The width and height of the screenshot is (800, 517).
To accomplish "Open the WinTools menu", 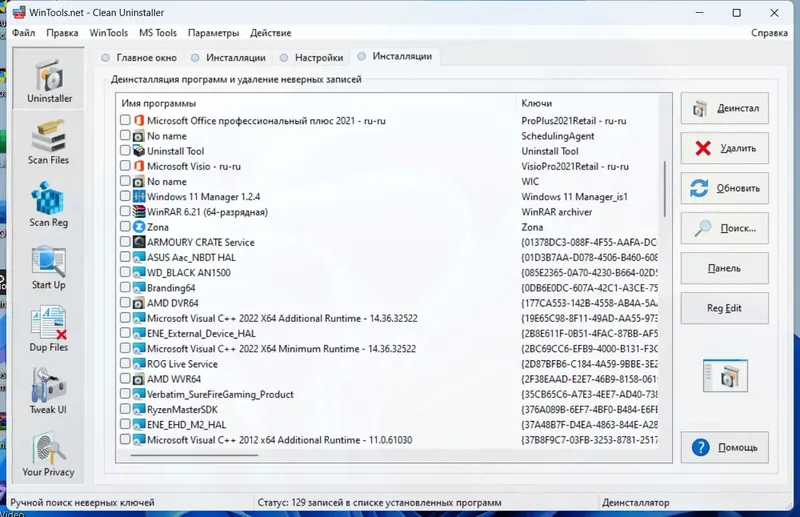I will coord(109,33).
